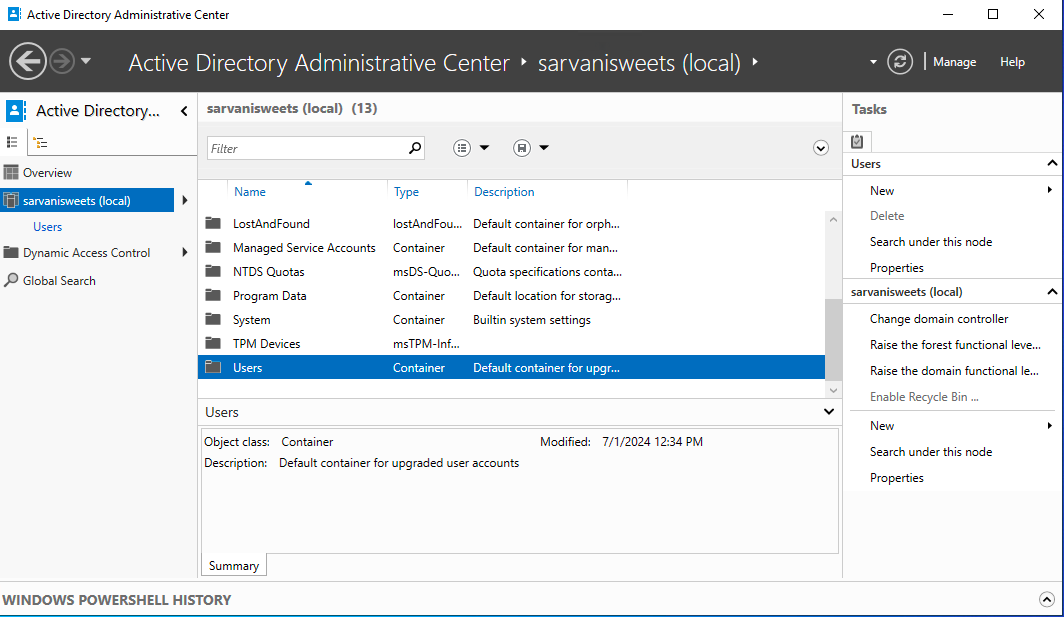Viewport: 1064px width, 617px height.
Task: Click the Tasks clipboard icon
Action: [857, 141]
